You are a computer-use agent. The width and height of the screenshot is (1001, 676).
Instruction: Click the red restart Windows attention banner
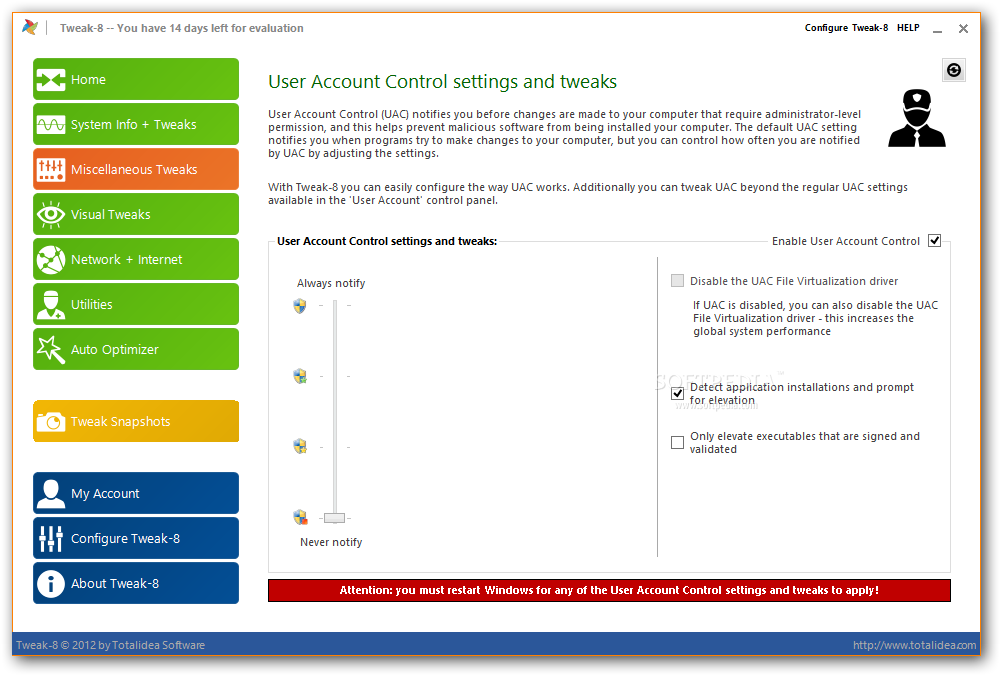pyautogui.click(x=609, y=590)
